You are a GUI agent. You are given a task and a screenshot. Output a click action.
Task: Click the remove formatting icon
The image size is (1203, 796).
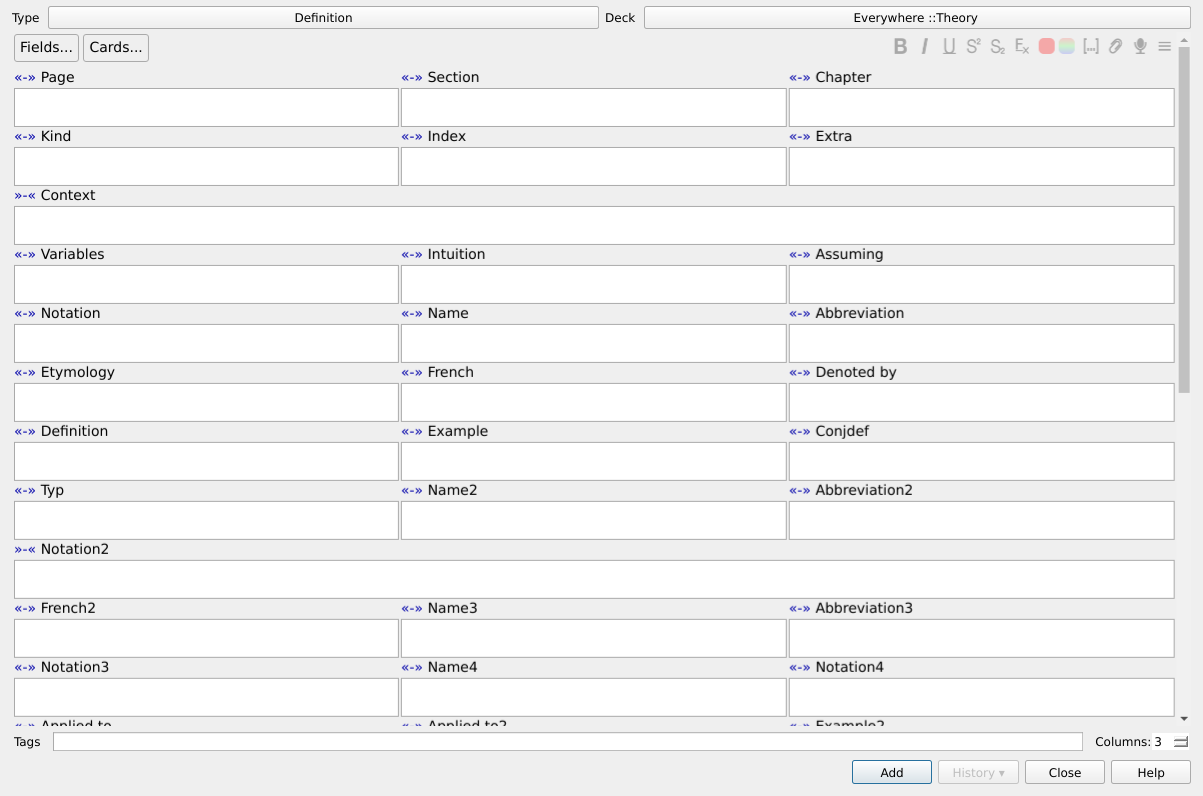point(1022,46)
